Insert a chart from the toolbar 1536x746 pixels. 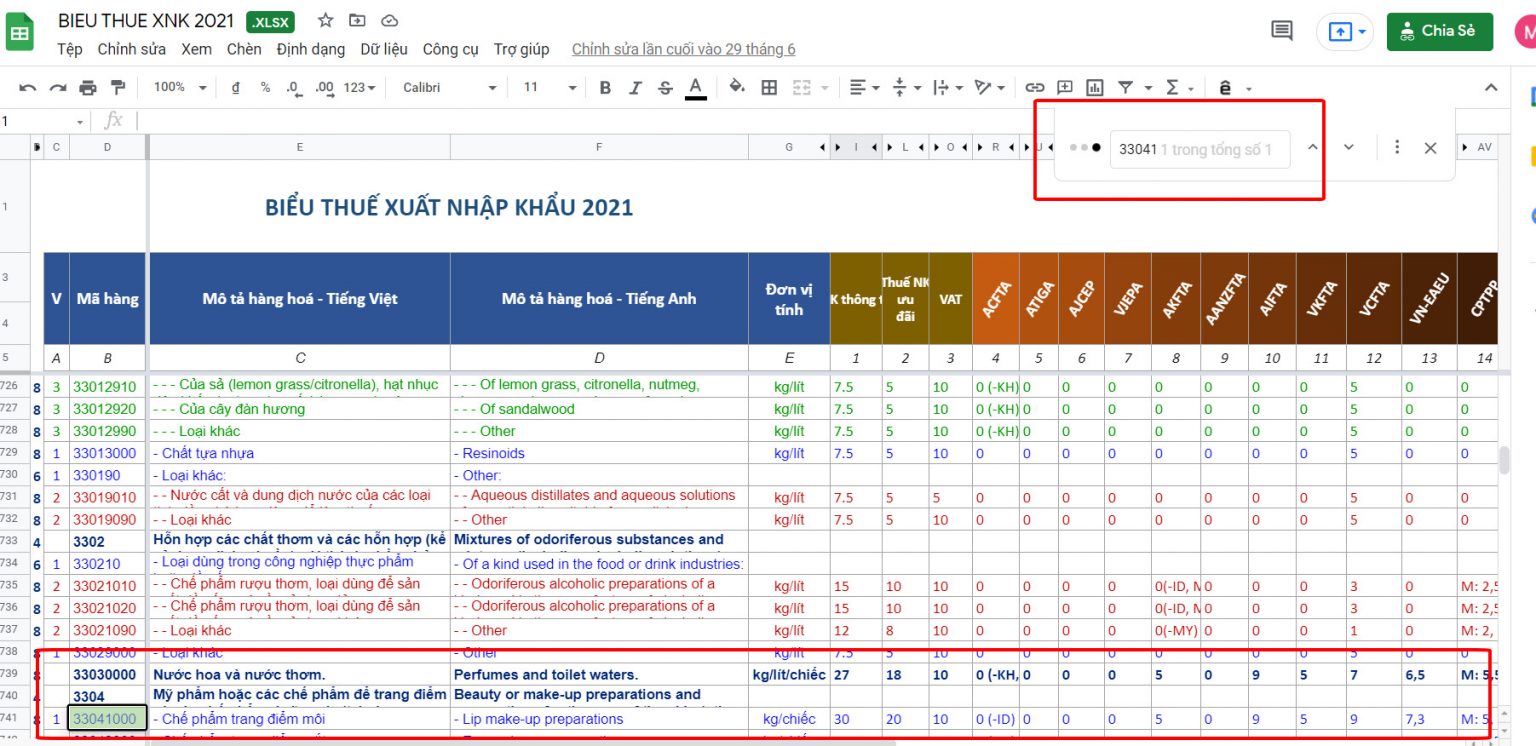pyautogui.click(x=1095, y=88)
